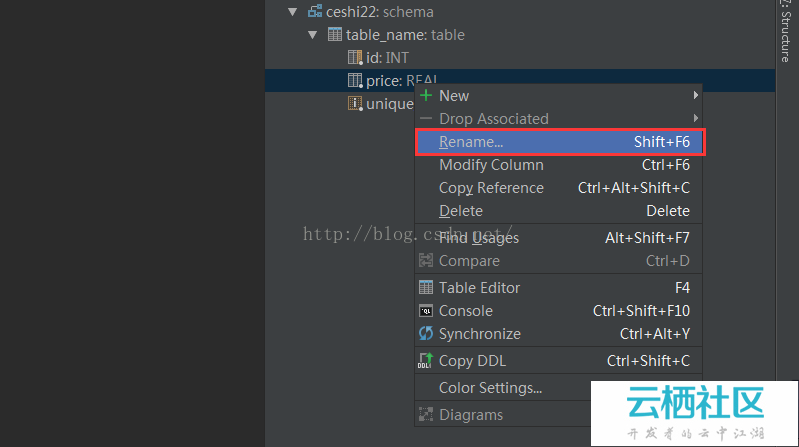Collapse the ceshi22 schema node
This screenshot has height=447, width=799.
292,12
